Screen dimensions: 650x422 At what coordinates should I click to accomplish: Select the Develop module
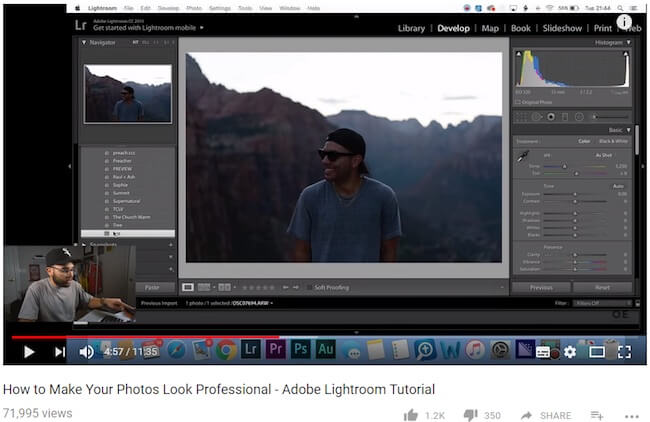(454, 28)
